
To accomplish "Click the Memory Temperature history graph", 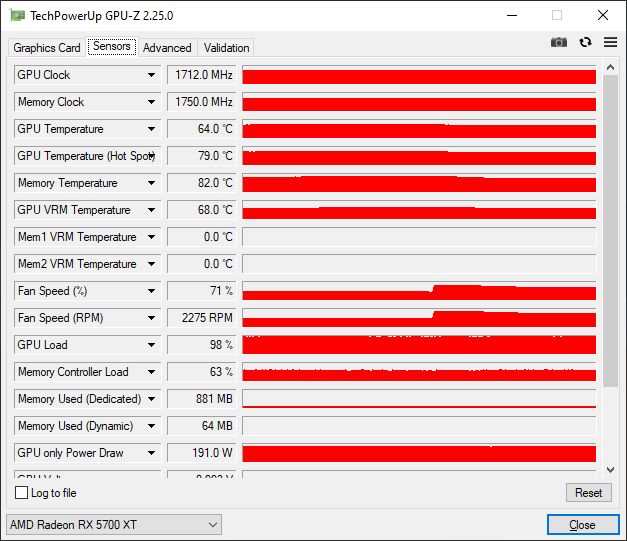I will pyautogui.click(x=419, y=183).
